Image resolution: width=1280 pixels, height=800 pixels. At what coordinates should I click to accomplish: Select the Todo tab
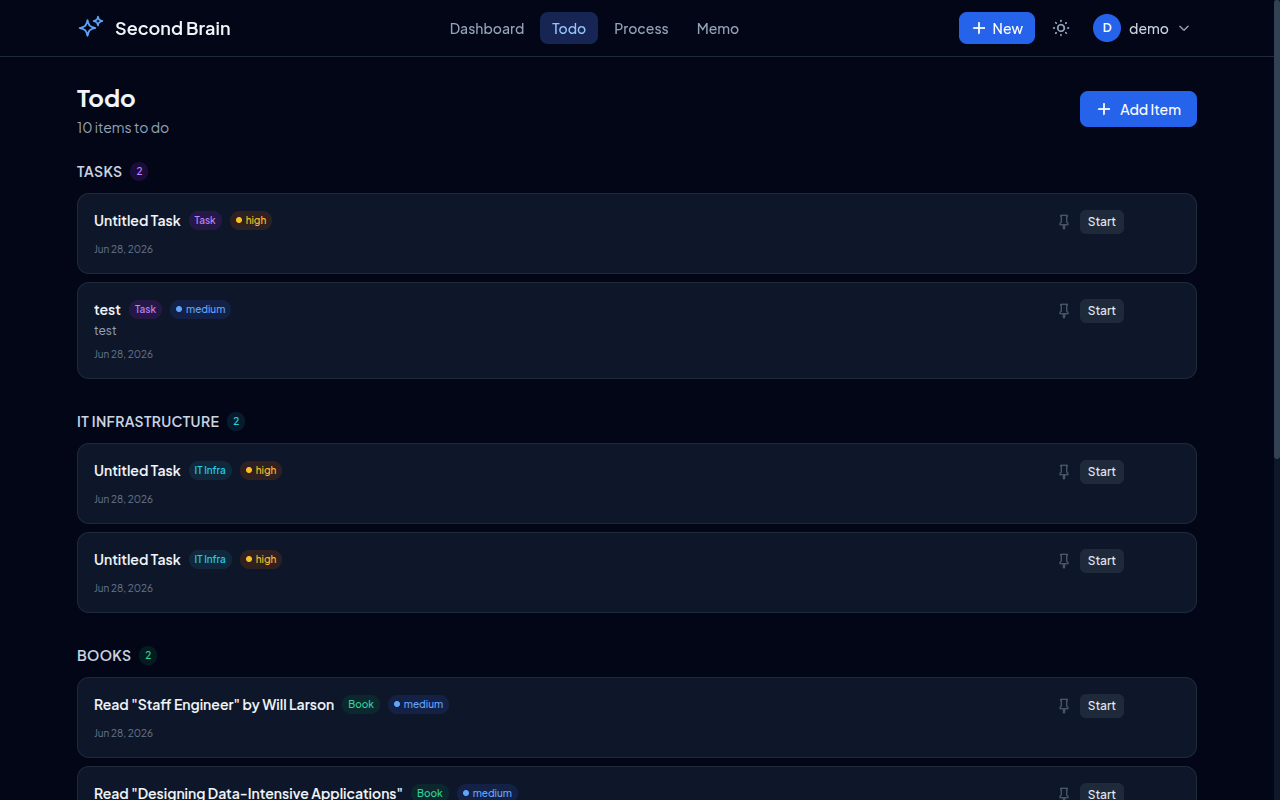(569, 28)
